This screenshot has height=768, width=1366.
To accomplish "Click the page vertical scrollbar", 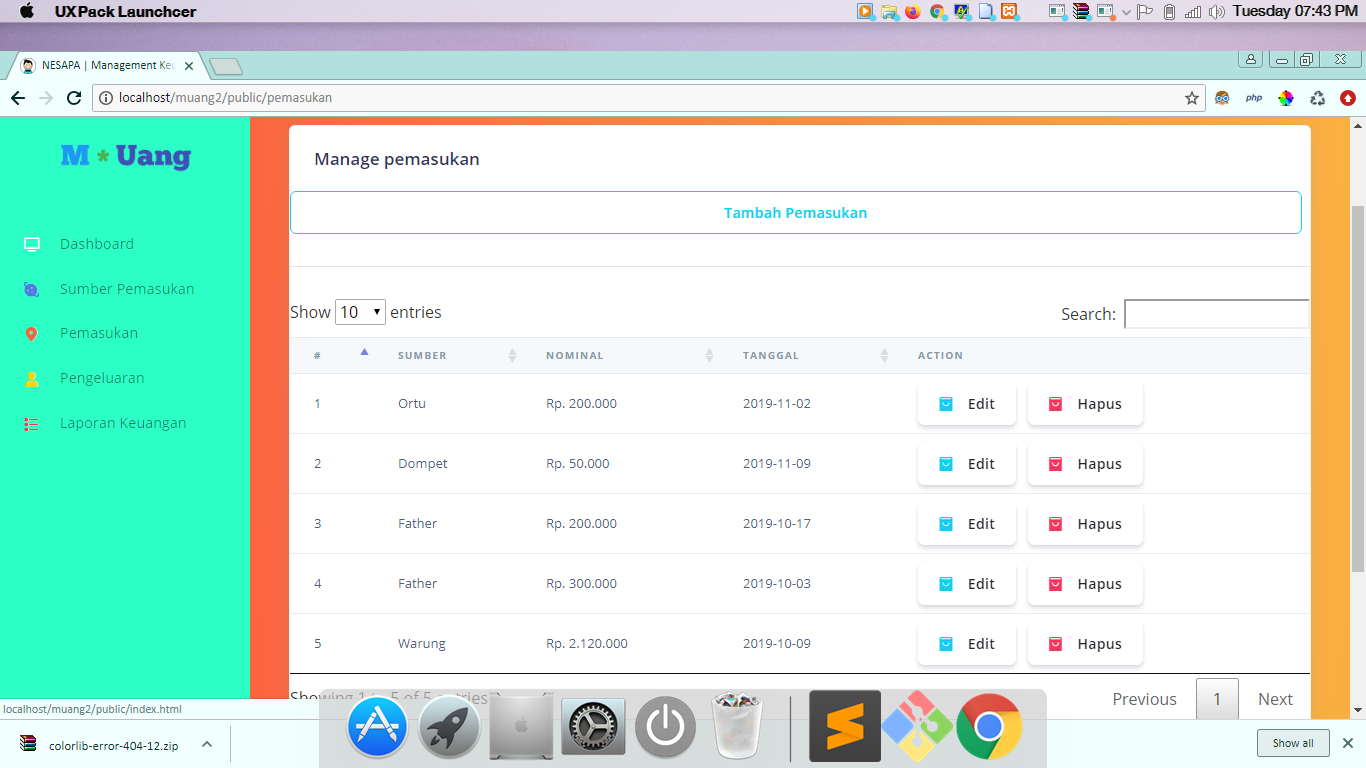I will click(1357, 390).
